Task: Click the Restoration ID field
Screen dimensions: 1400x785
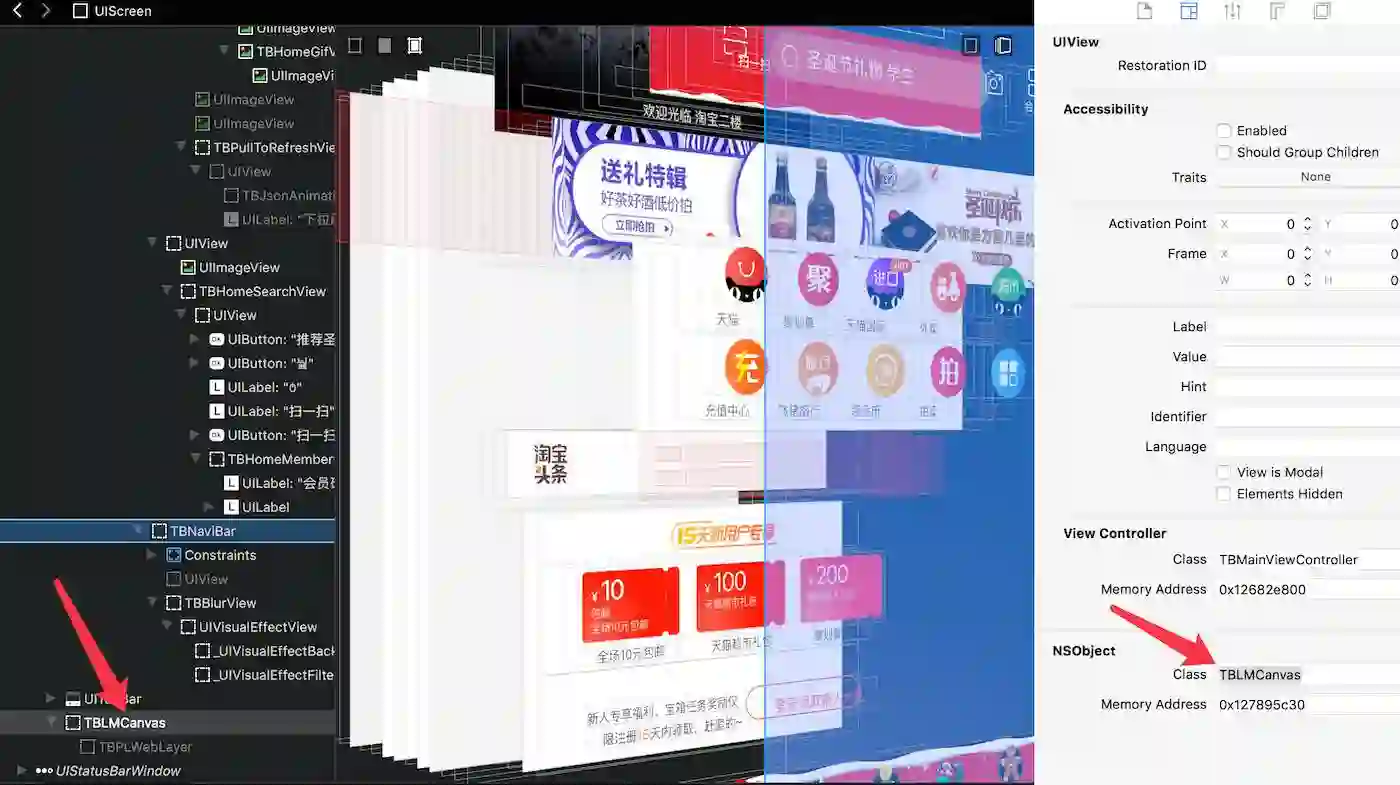Action: click(1308, 66)
